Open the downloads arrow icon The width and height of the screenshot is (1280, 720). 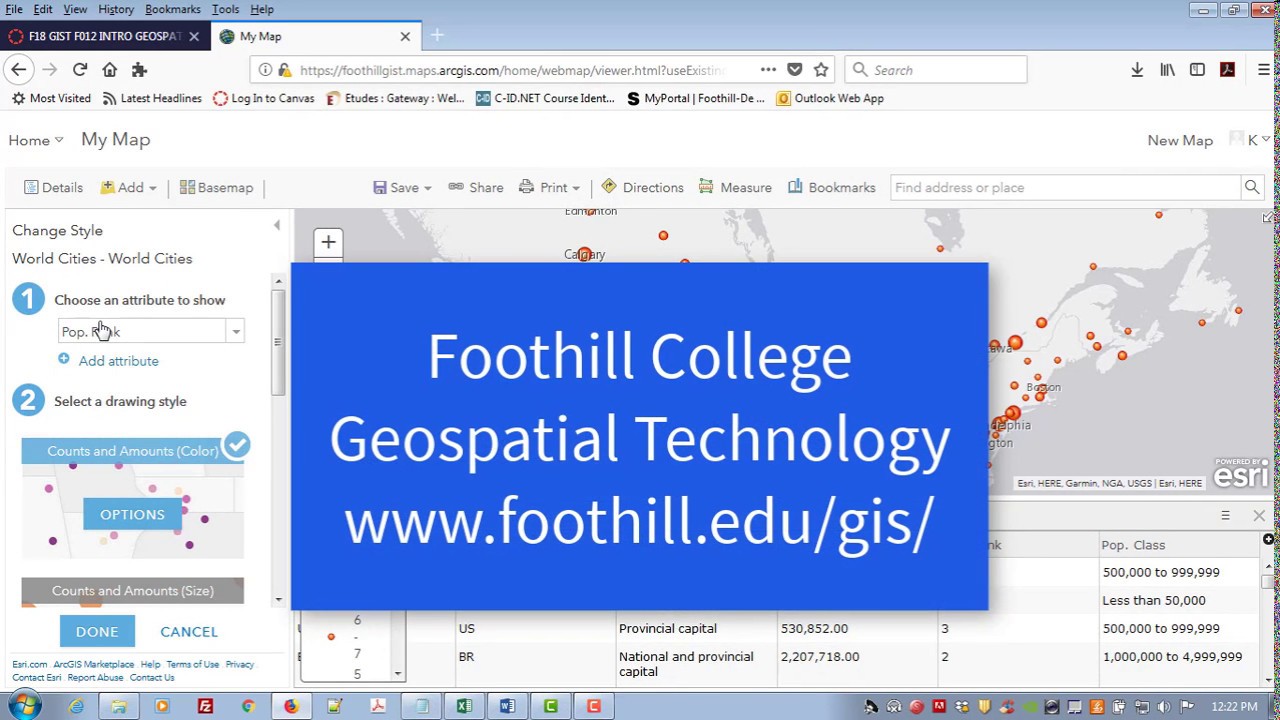[x=1137, y=70]
